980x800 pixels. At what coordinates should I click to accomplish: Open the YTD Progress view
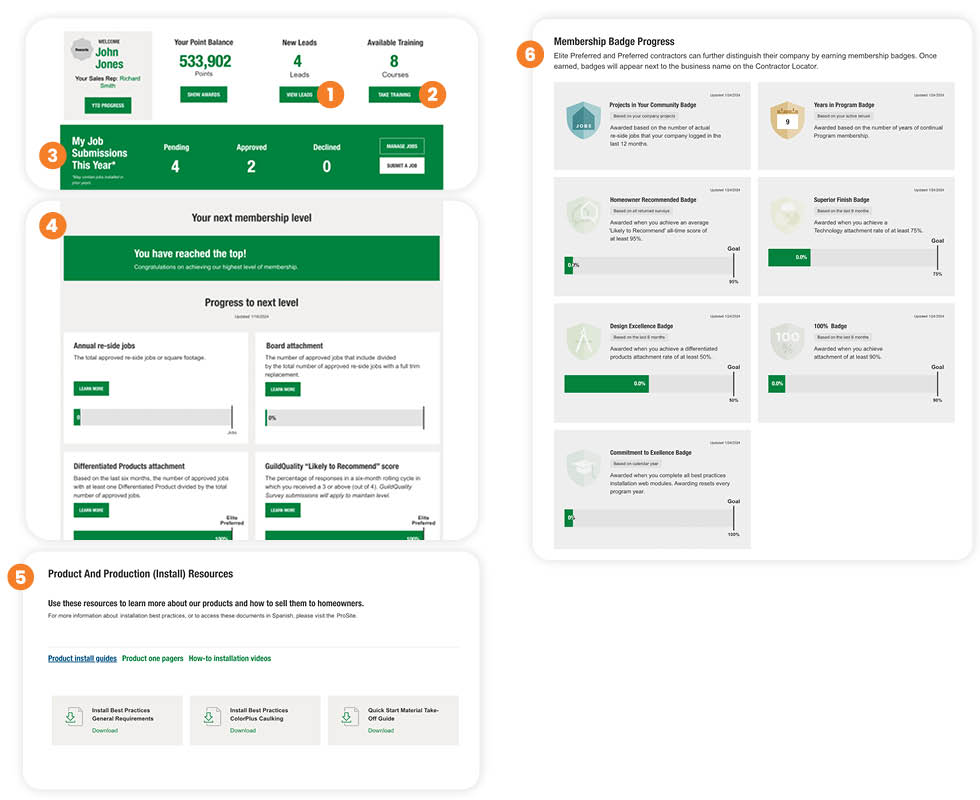[106, 104]
